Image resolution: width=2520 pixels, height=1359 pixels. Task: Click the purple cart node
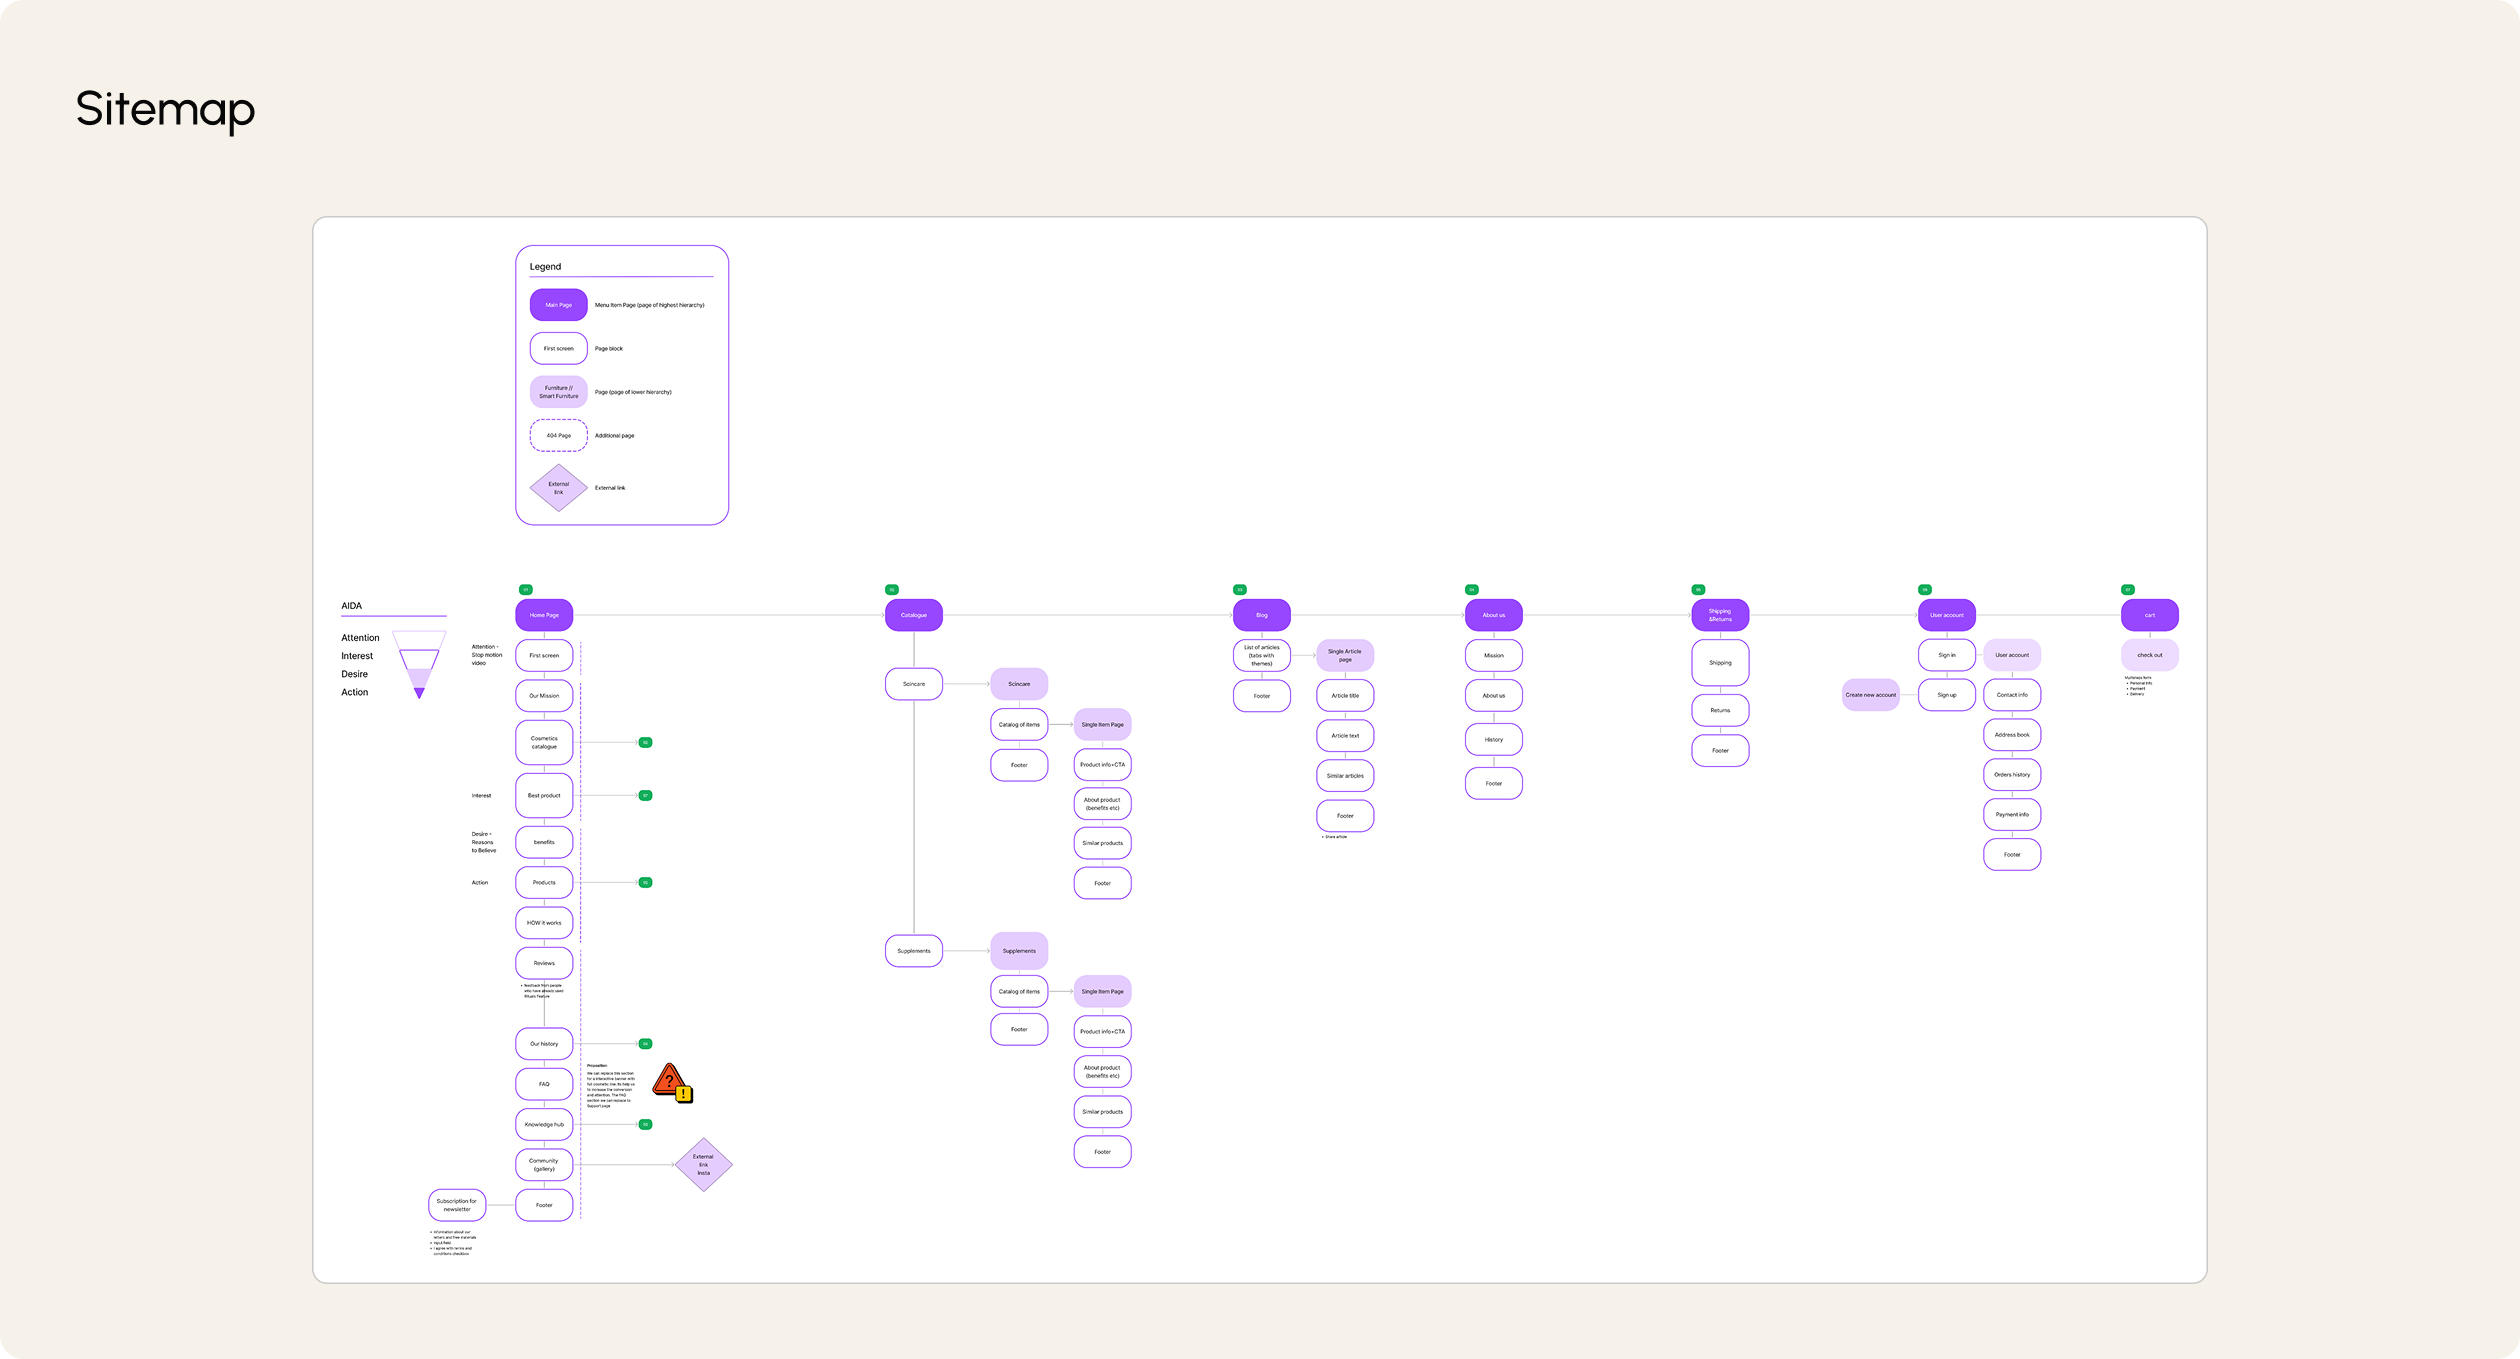tap(2149, 615)
